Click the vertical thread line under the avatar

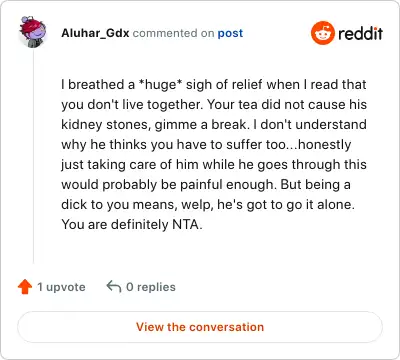(x=33, y=157)
